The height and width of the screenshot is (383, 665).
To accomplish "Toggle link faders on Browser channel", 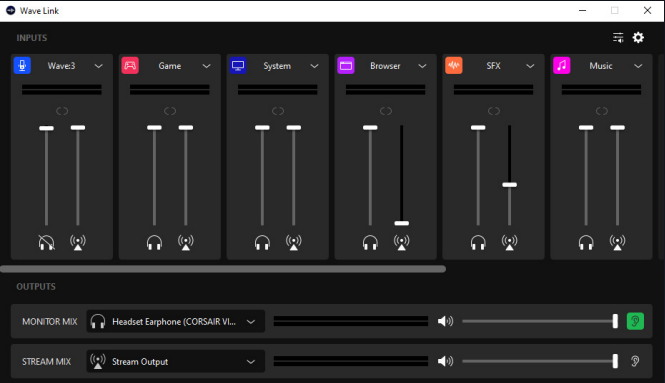I will (x=386, y=111).
